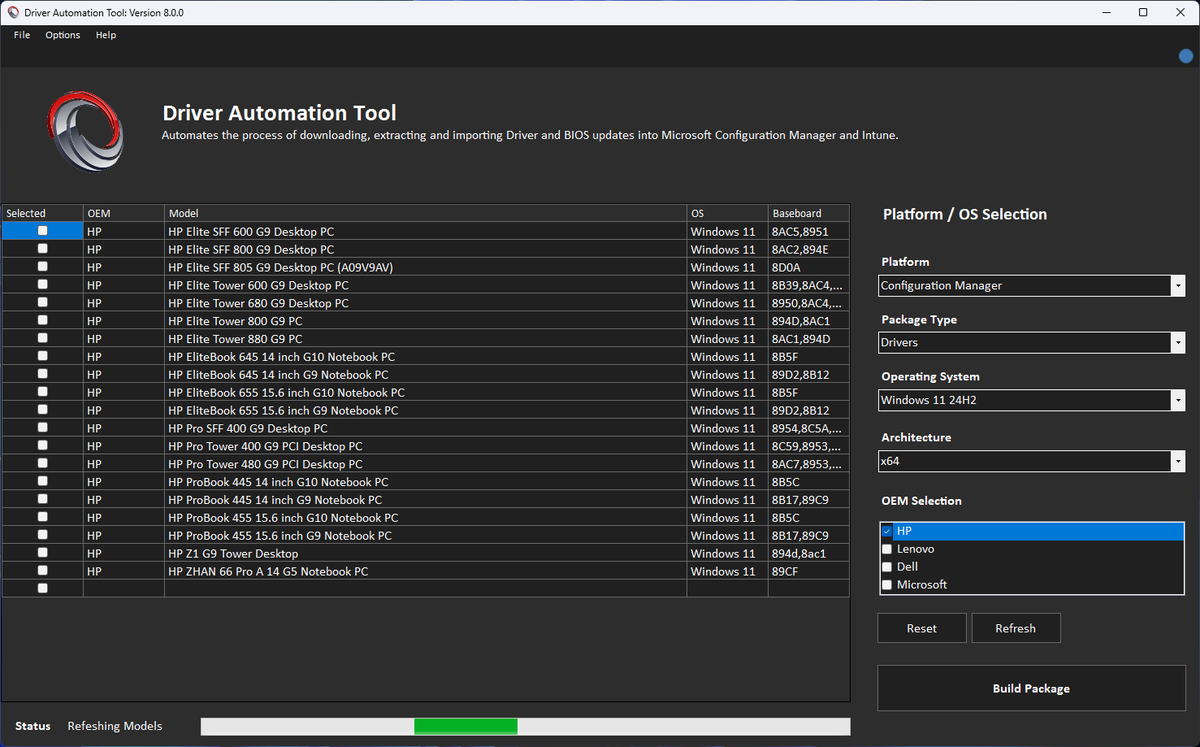The width and height of the screenshot is (1200, 747).
Task: Click HP ProBook 455 15.6 inch G10 Notebook PC
Action: click(x=283, y=518)
